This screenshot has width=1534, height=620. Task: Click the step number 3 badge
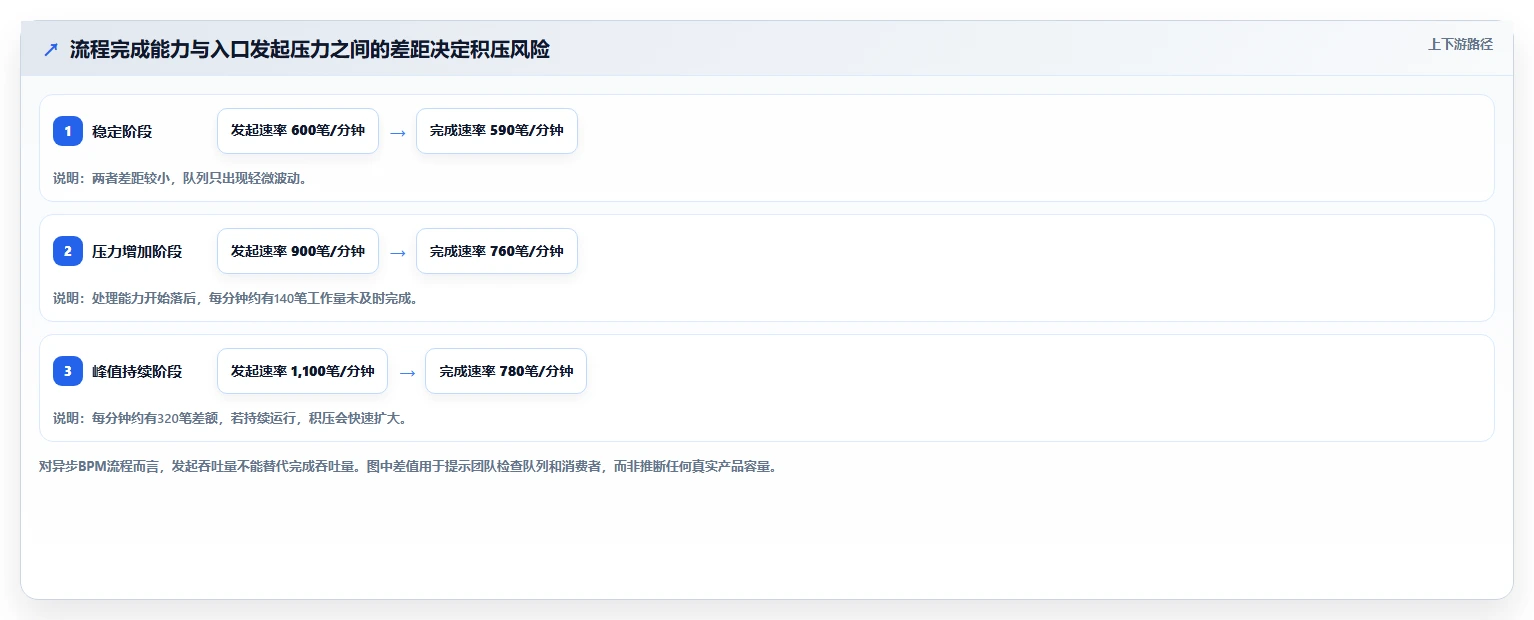tap(68, 371)
